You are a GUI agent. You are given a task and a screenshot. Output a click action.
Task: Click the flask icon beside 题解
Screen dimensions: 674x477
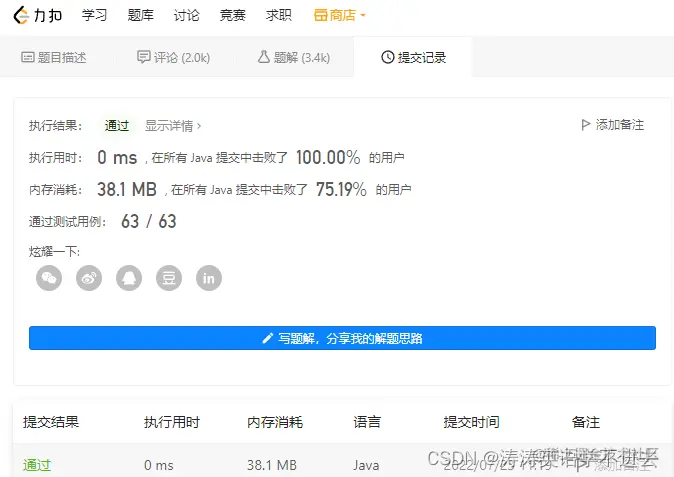coord(263,57)
